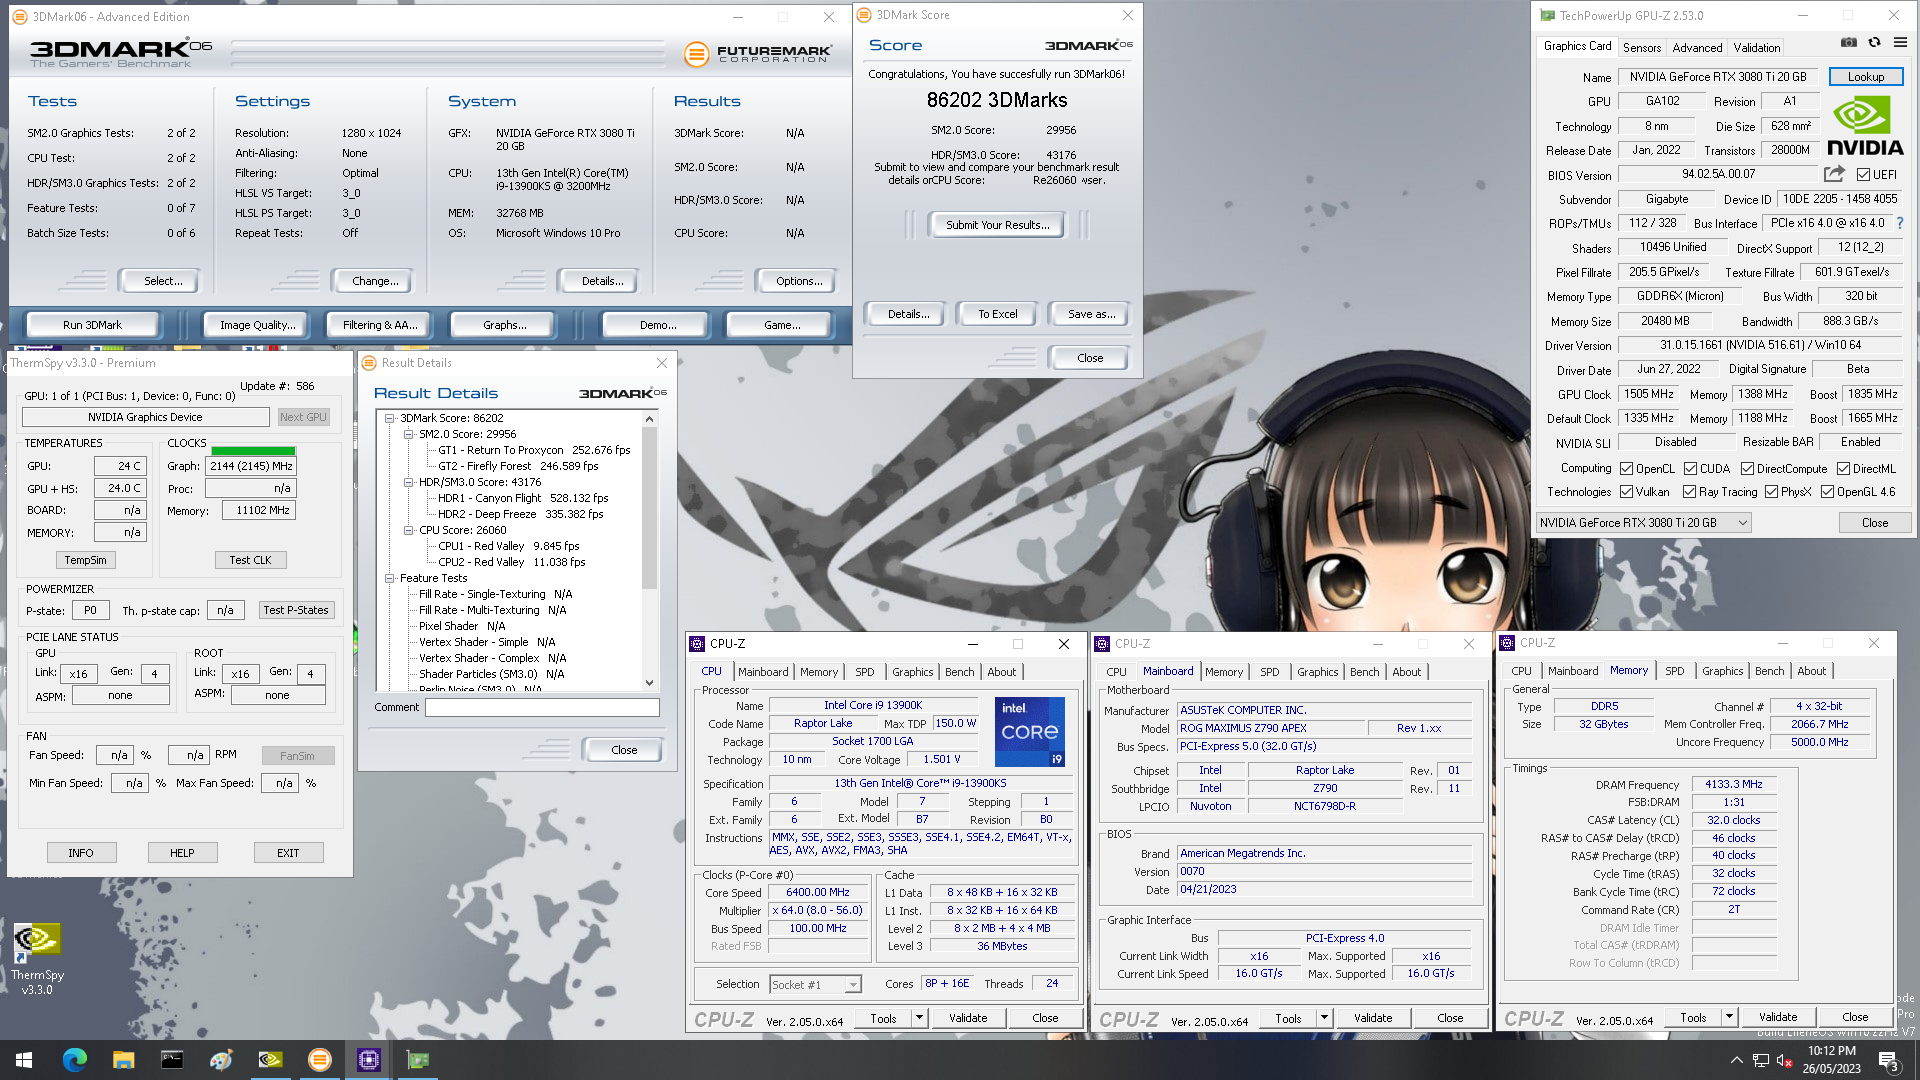The image size is (1920, 1080).
Task: Click the Futuremark Corporation logo
Action: tap(757, 54)
